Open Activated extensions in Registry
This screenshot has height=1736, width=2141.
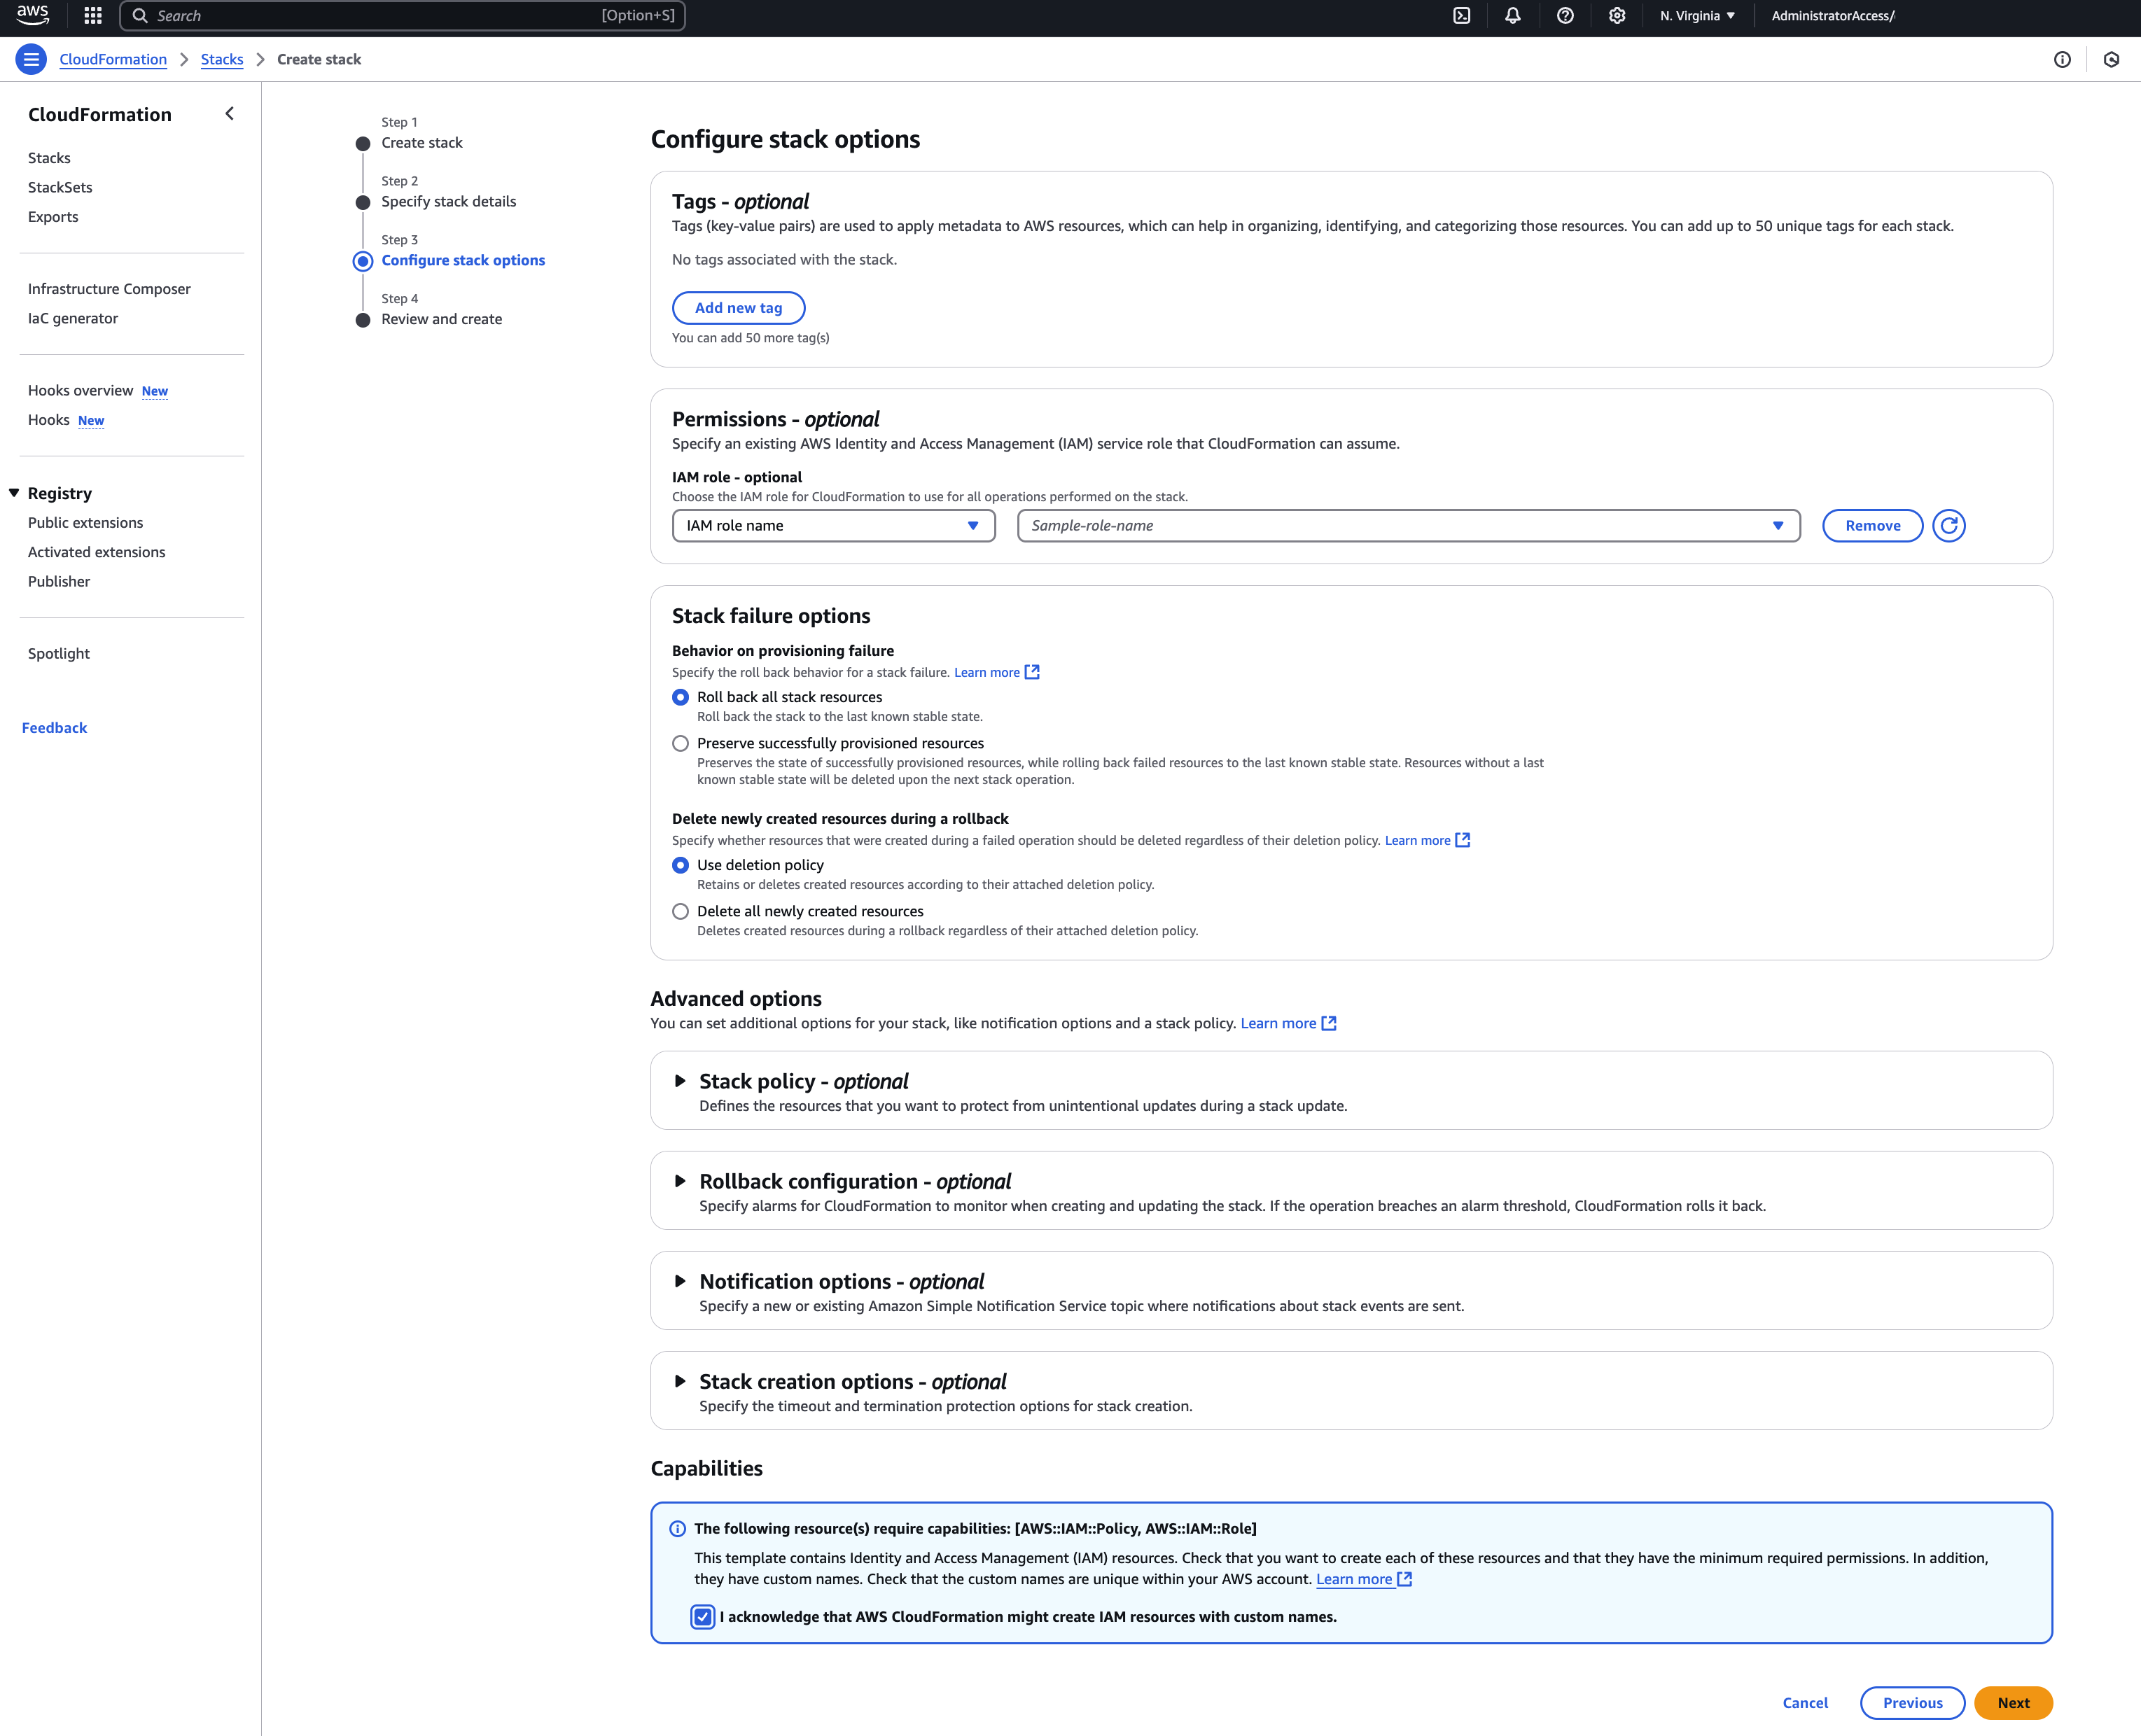[96, 552]
